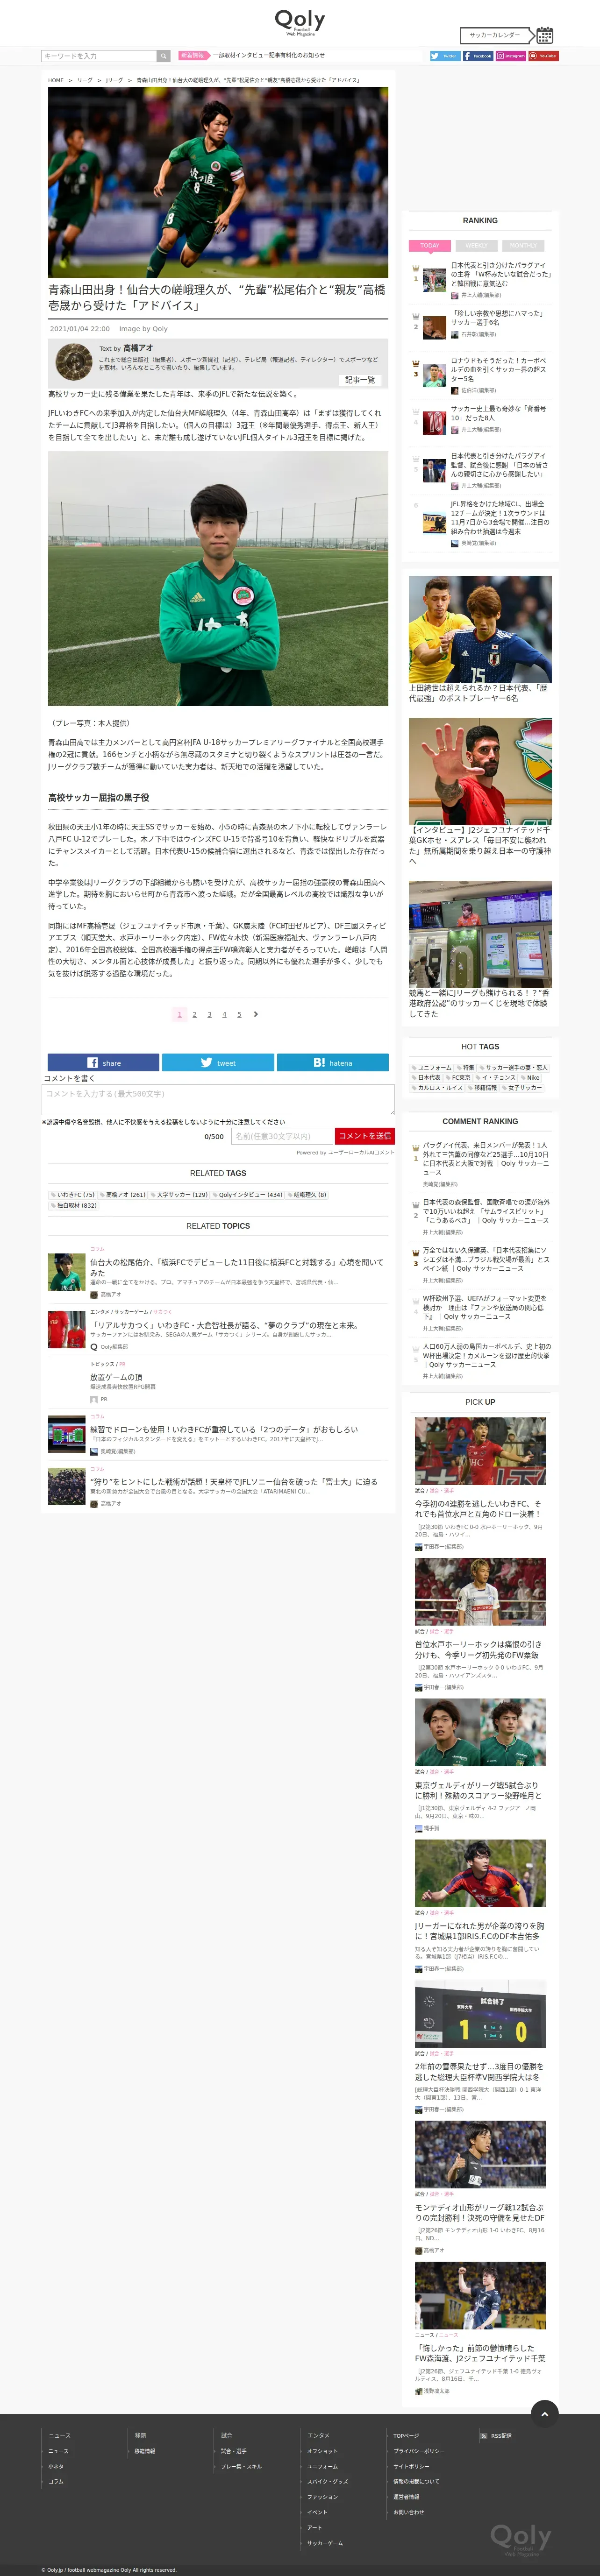Open リーグ breadcrumb link
600x2576 pixels.
point(85,80)
